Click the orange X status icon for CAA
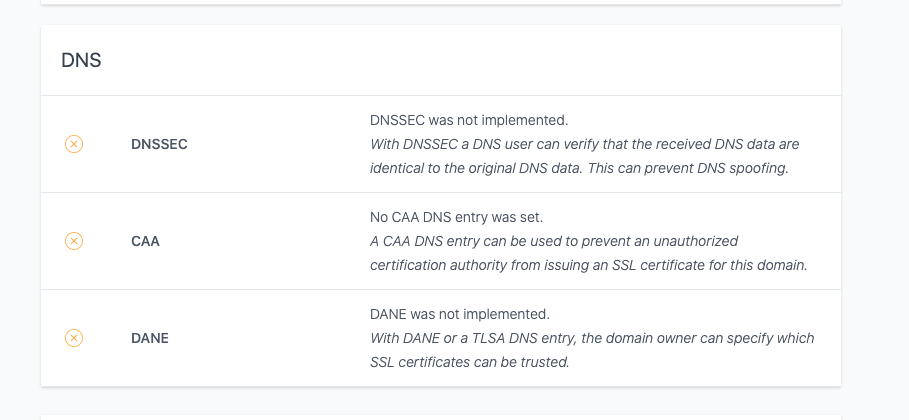The width and height of the screenshot is (909, 420). (74, 241)
